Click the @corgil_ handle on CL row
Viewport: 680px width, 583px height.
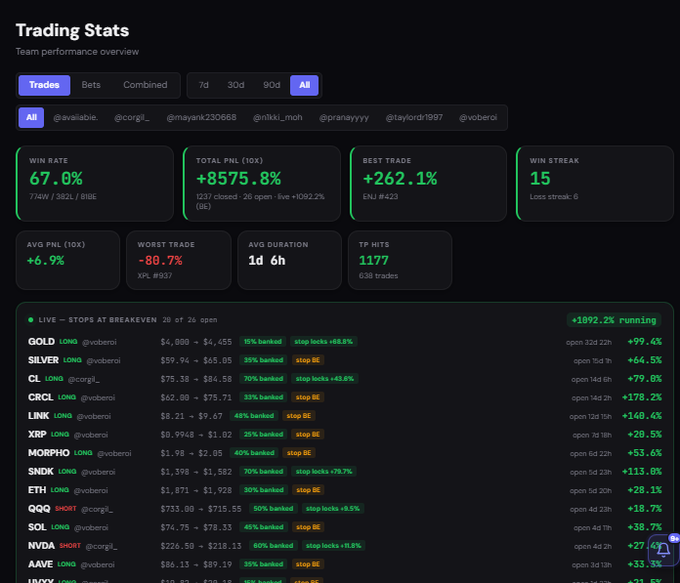(84, 379)
